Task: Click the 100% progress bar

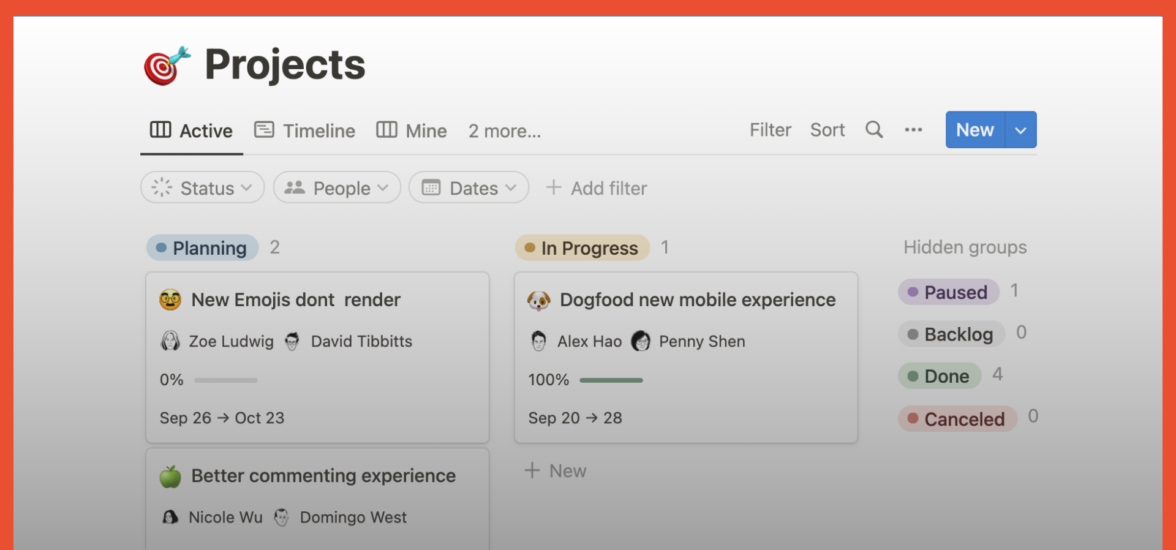Action: (x=611, y=380)
